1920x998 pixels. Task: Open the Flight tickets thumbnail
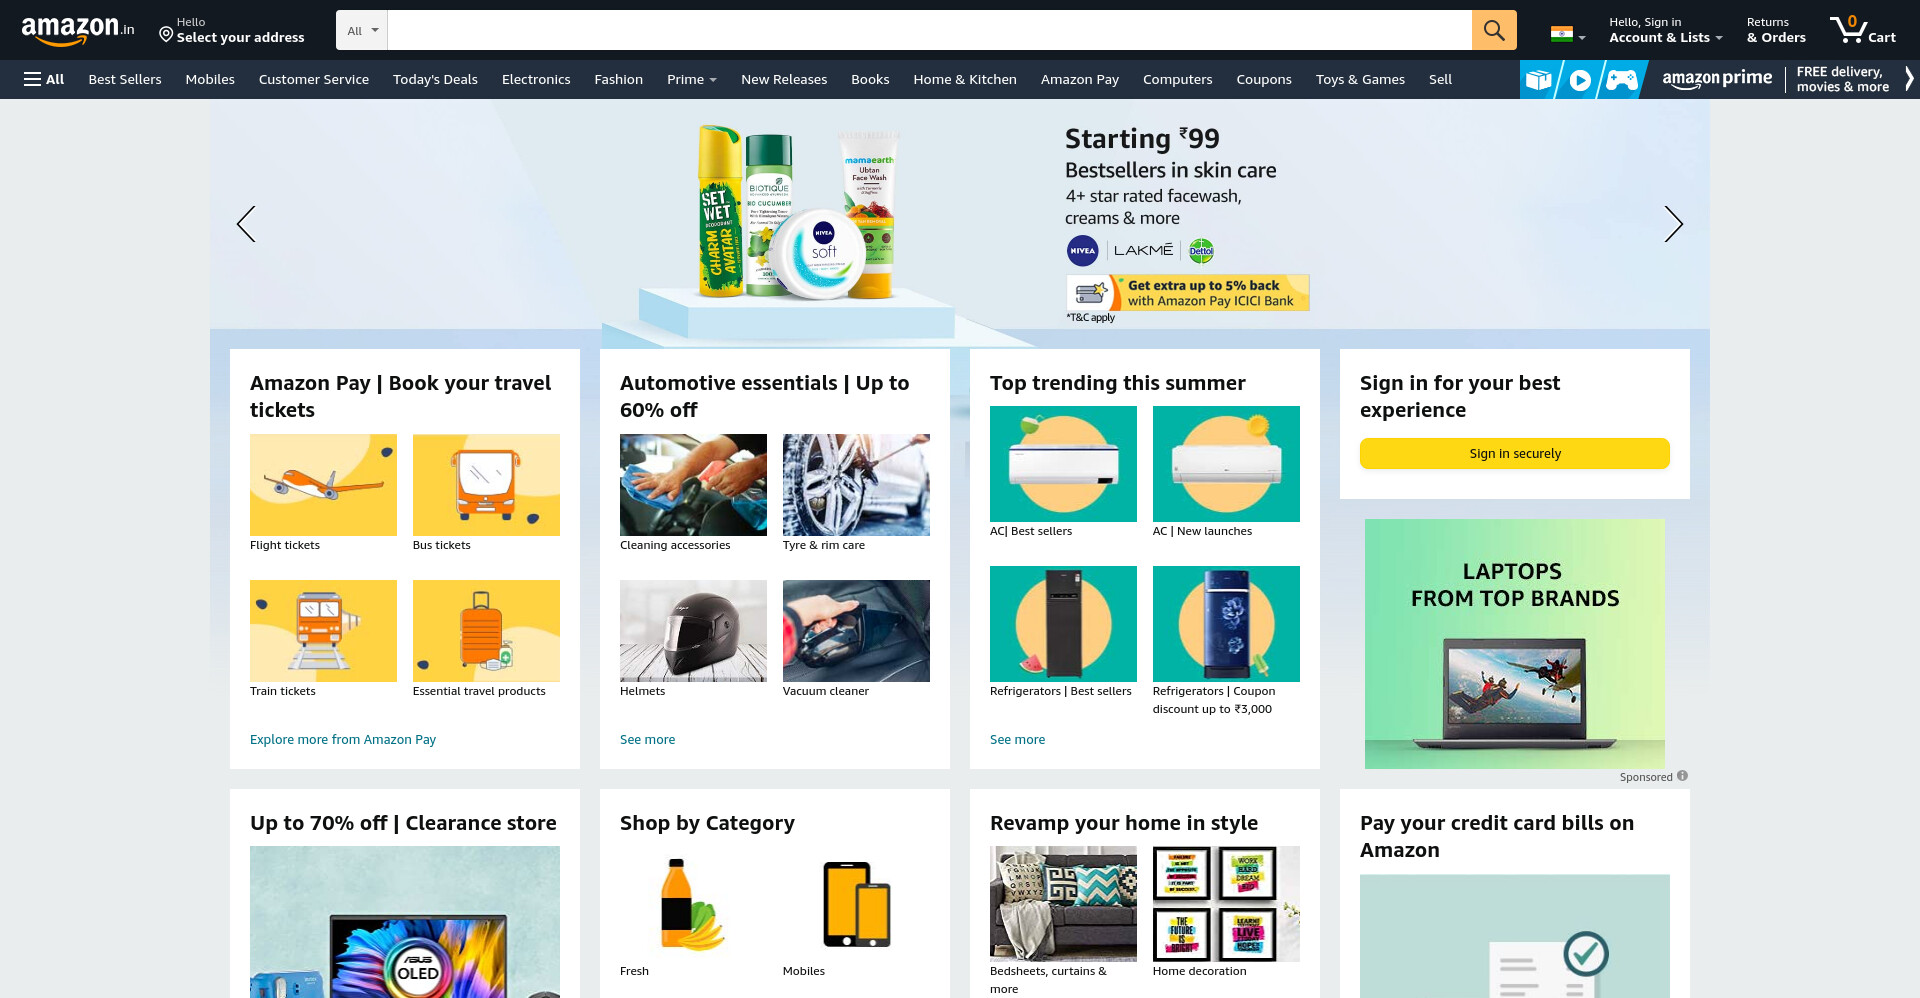323,485
